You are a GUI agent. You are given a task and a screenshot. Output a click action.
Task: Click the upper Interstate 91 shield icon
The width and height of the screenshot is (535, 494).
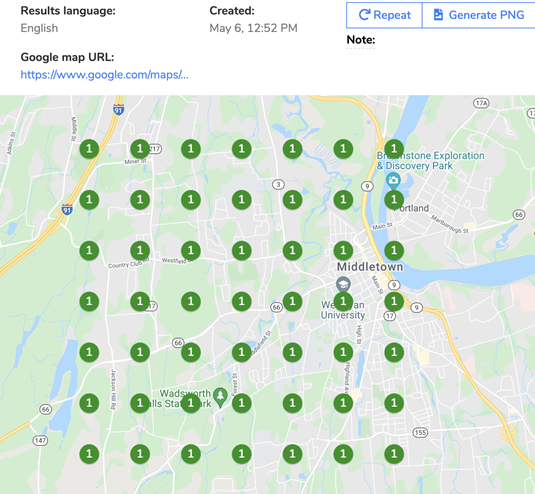[x=118, y=110]
